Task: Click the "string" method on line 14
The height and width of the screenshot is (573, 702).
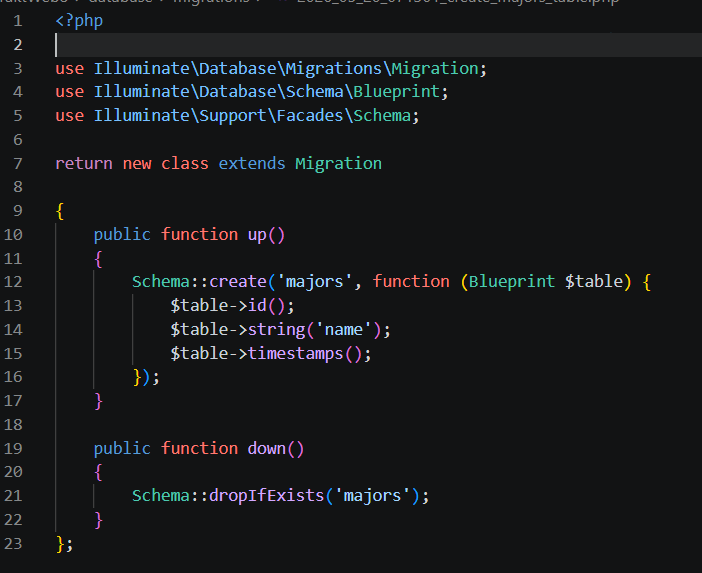Action: click(x=276, y=329)
